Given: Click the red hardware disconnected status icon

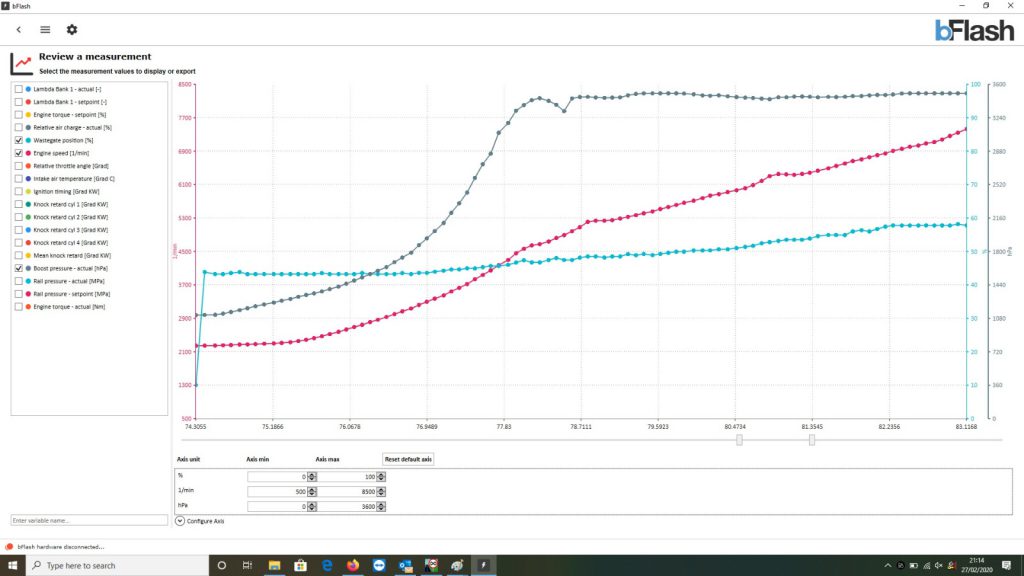Looking at the screenshot, I should click(8, 546).
